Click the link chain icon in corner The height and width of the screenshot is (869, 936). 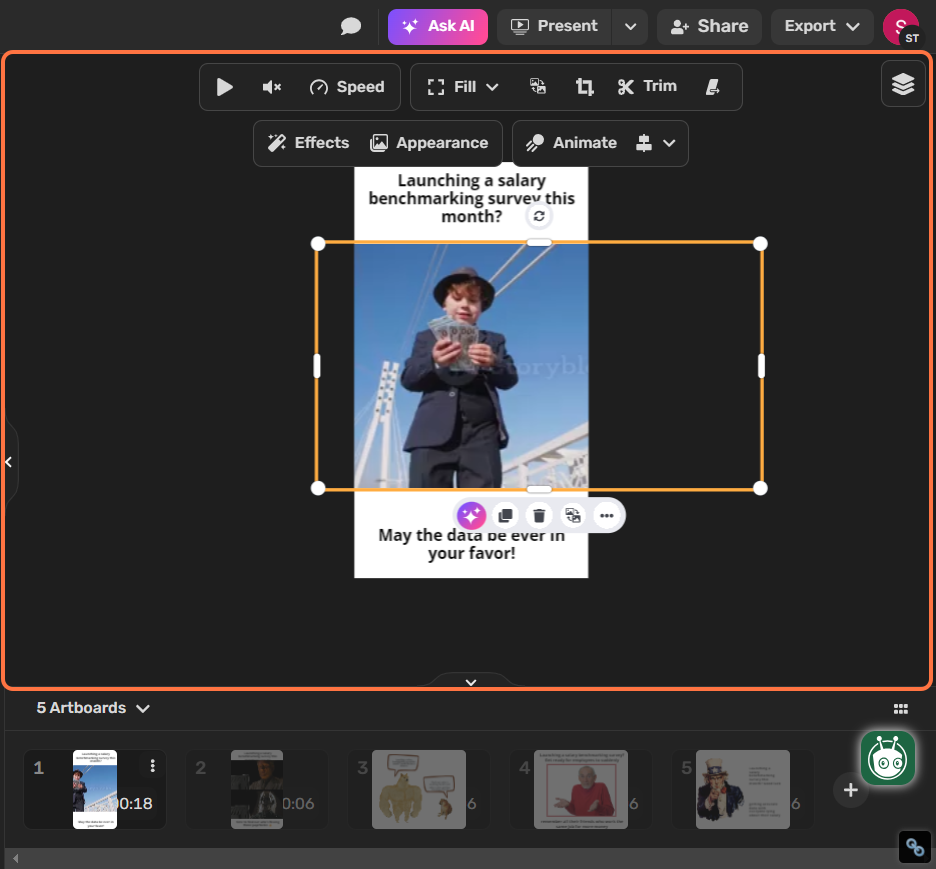tap(915, 846)
